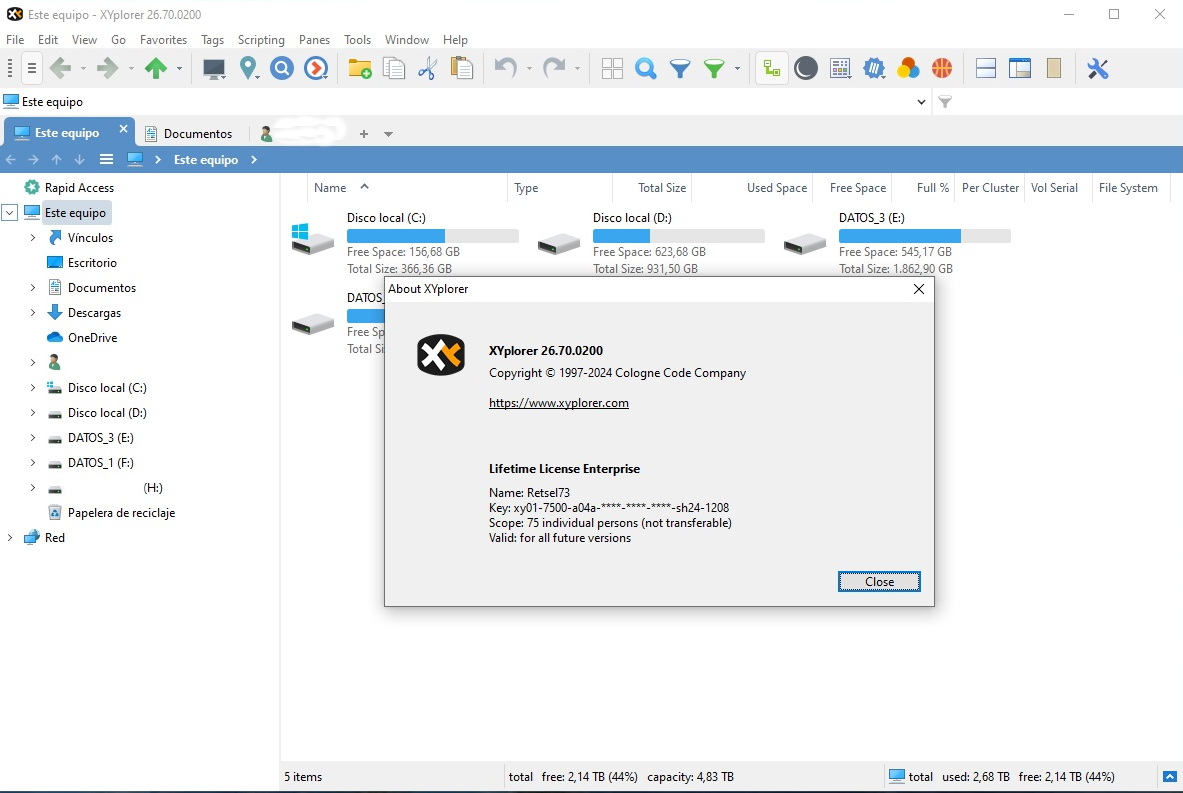Click the DATOS_3 (E:) usage bar

924,235
